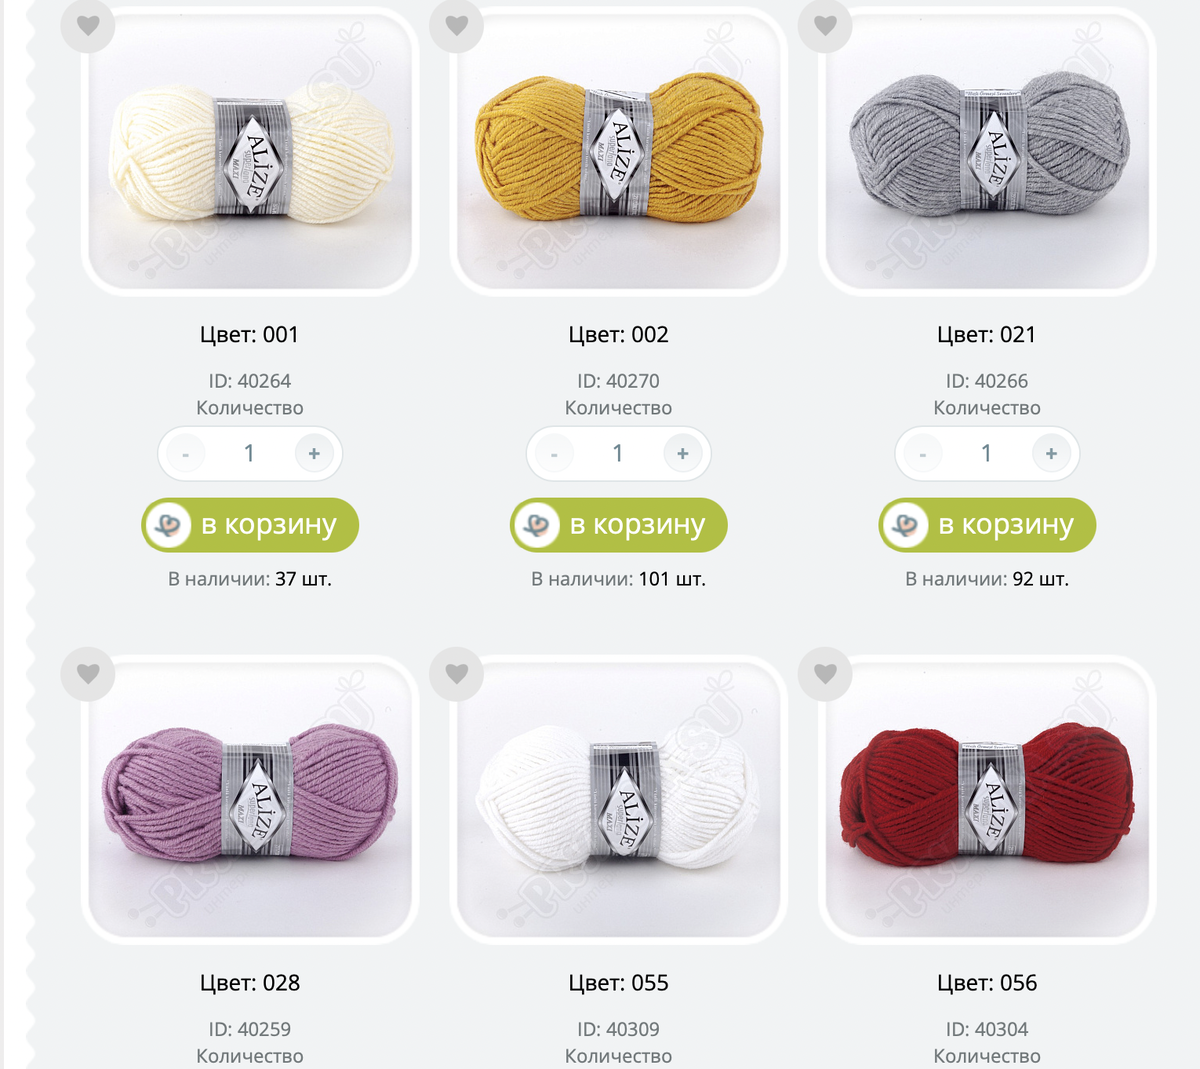Favorite the white yarn color 055
Screen dimensions: 1200x1069
pyautogui.click(x=457, y=673)
